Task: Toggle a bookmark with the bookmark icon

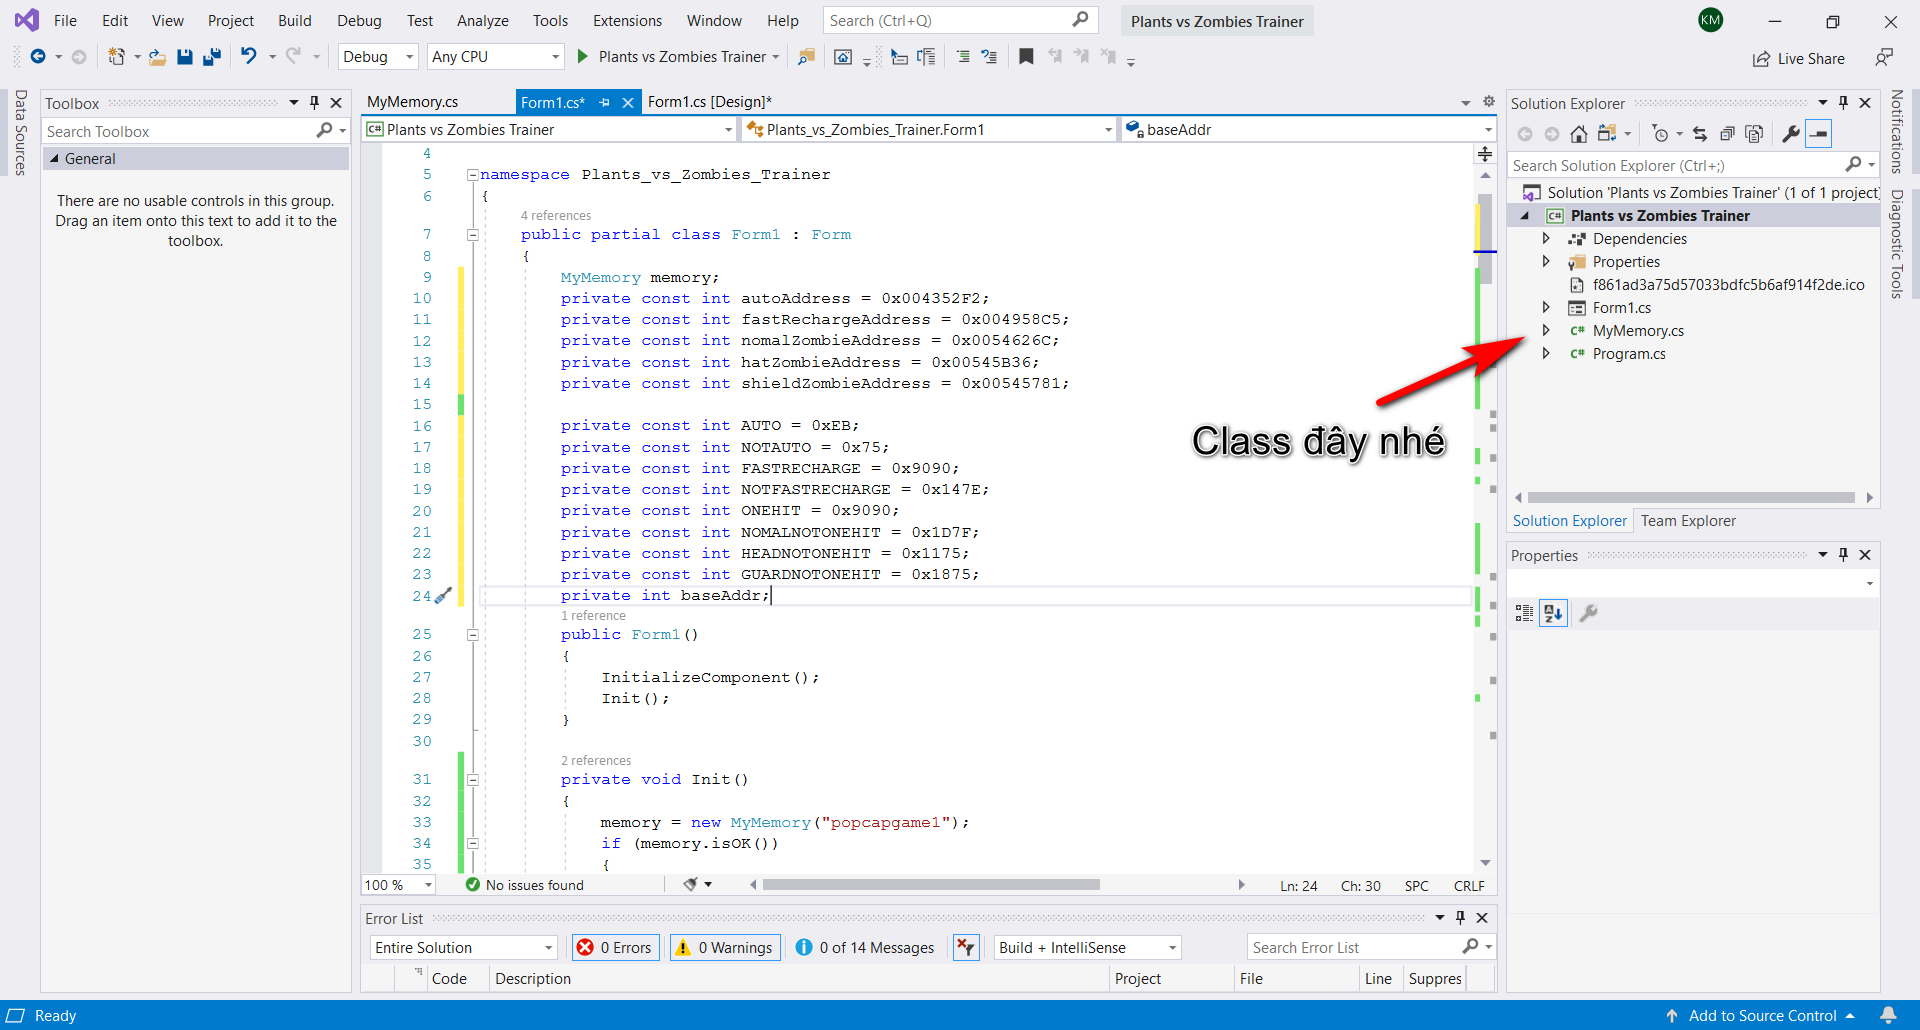Action: tap(1026, 57)
